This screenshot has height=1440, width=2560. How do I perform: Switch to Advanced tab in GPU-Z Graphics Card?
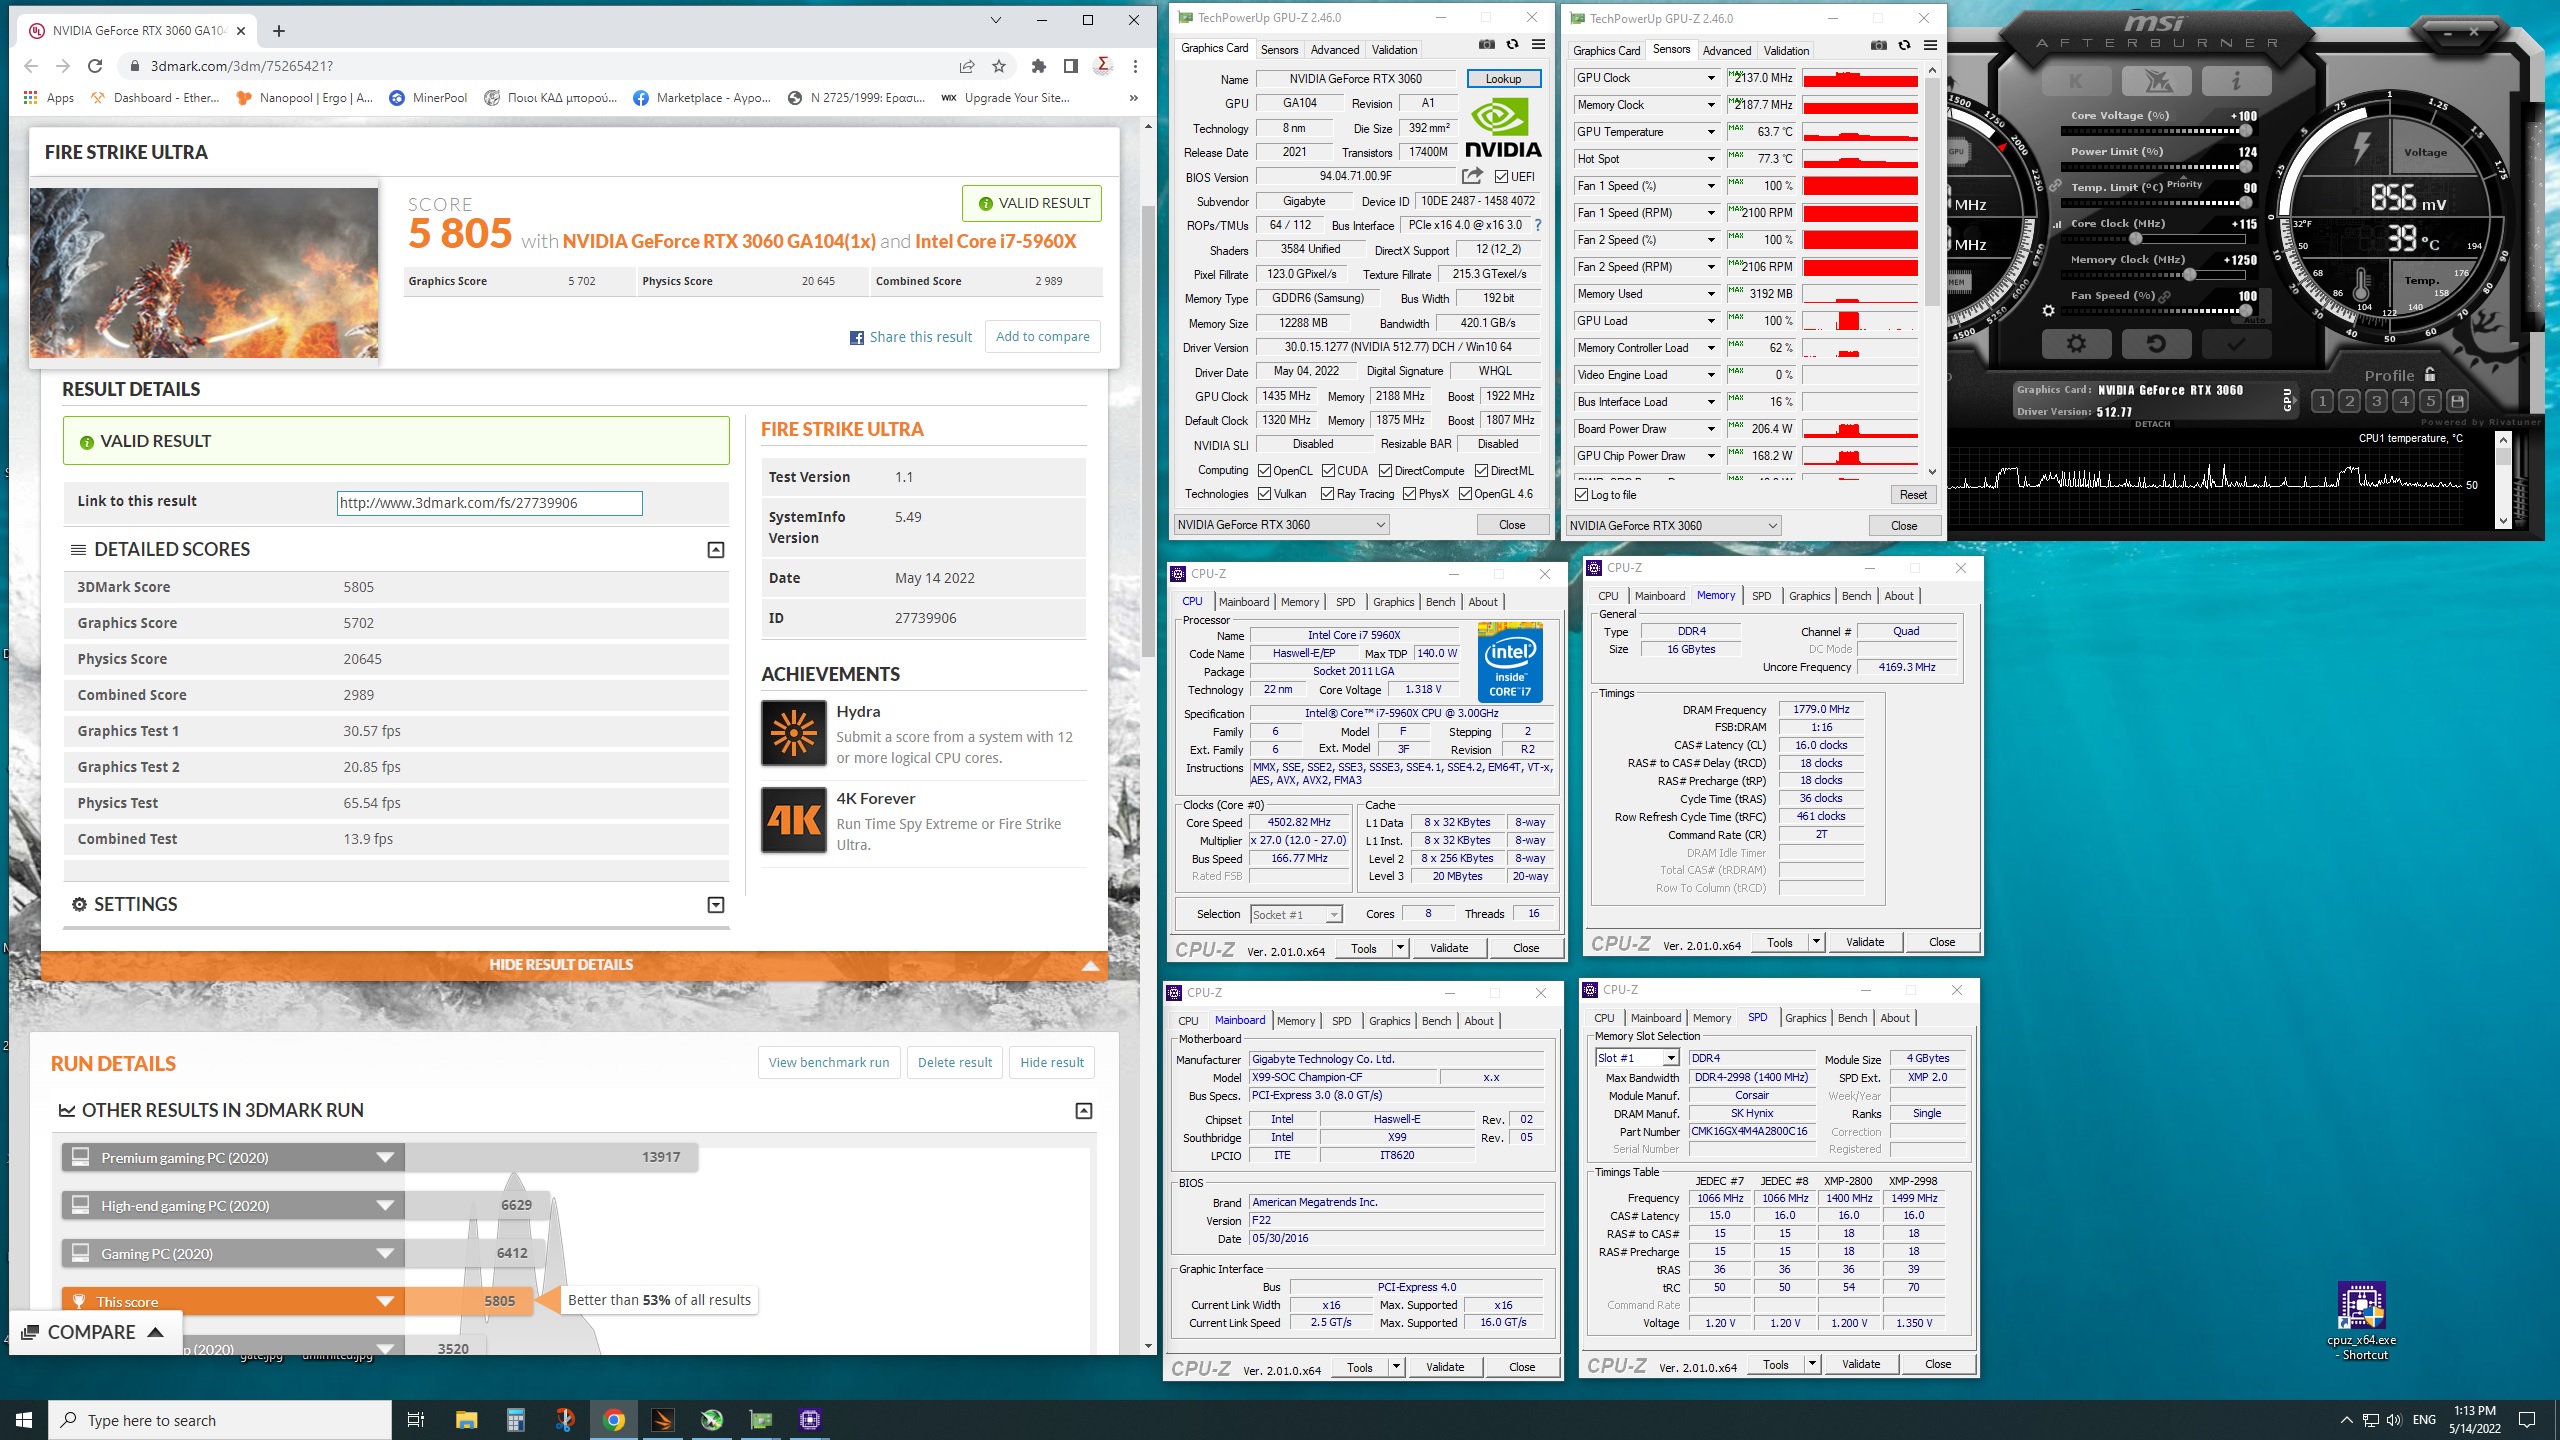click(x=1335, y=50)
